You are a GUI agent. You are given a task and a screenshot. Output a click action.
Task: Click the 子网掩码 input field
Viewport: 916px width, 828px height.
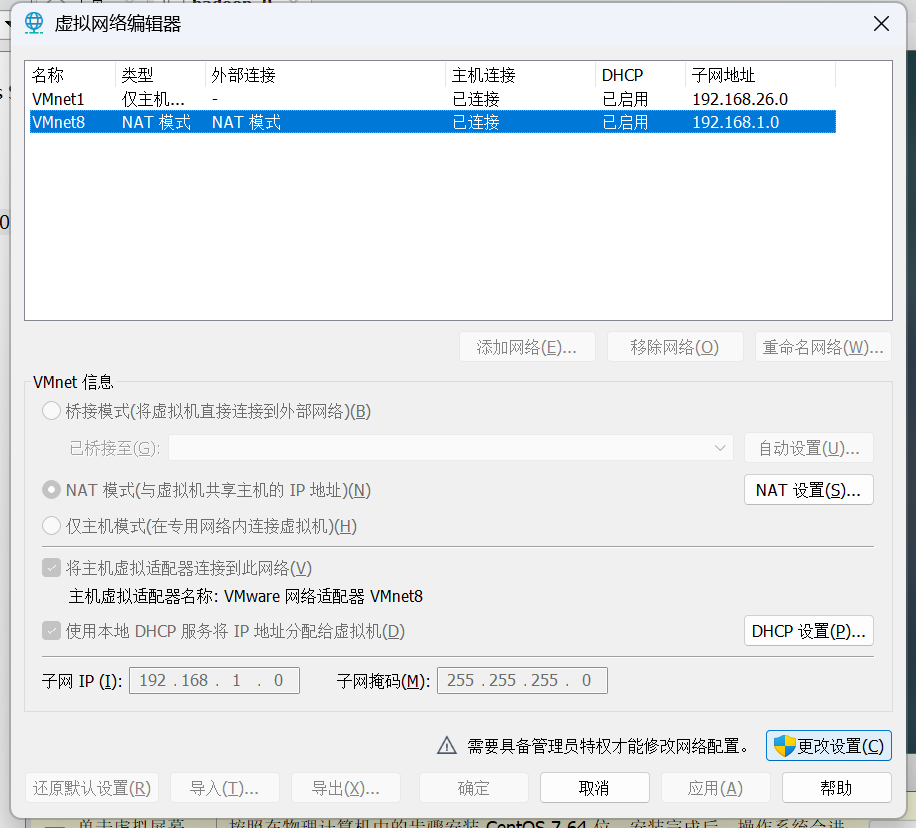(521, 681)
